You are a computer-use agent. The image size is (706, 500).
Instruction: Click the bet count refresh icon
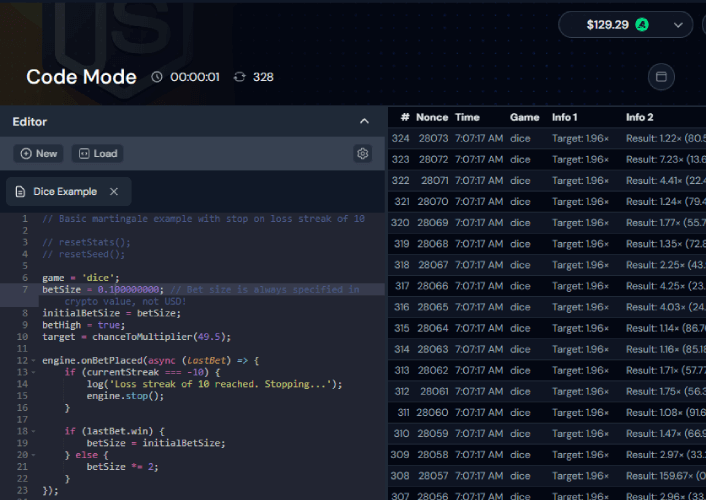coord(240,77)
